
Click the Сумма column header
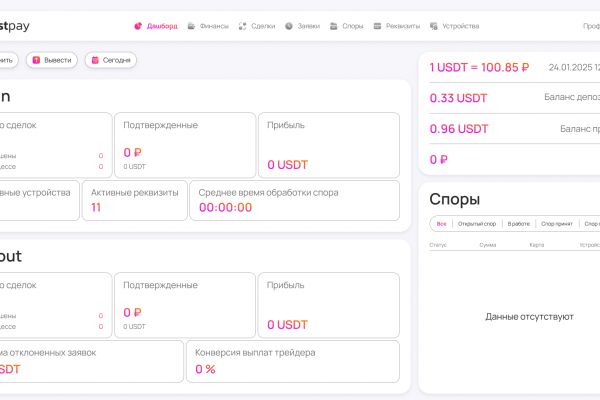[488, 245]
